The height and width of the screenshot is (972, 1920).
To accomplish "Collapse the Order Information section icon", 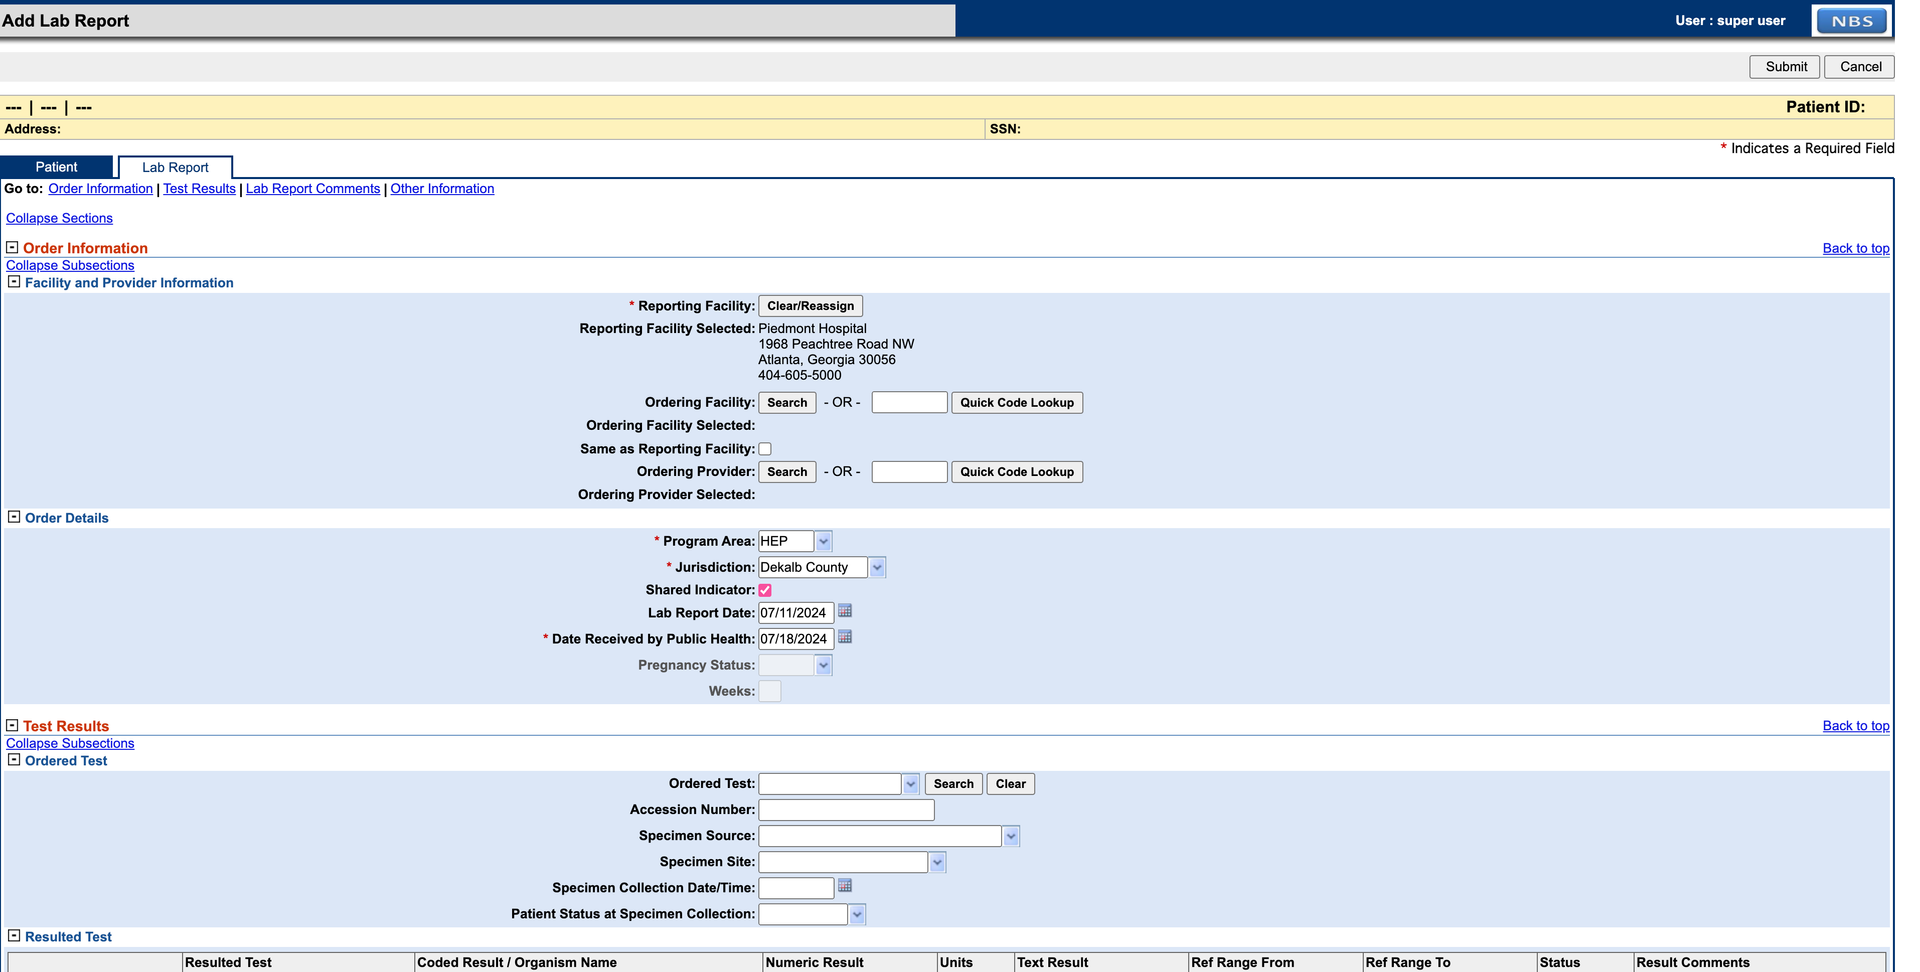I will 11,246.
